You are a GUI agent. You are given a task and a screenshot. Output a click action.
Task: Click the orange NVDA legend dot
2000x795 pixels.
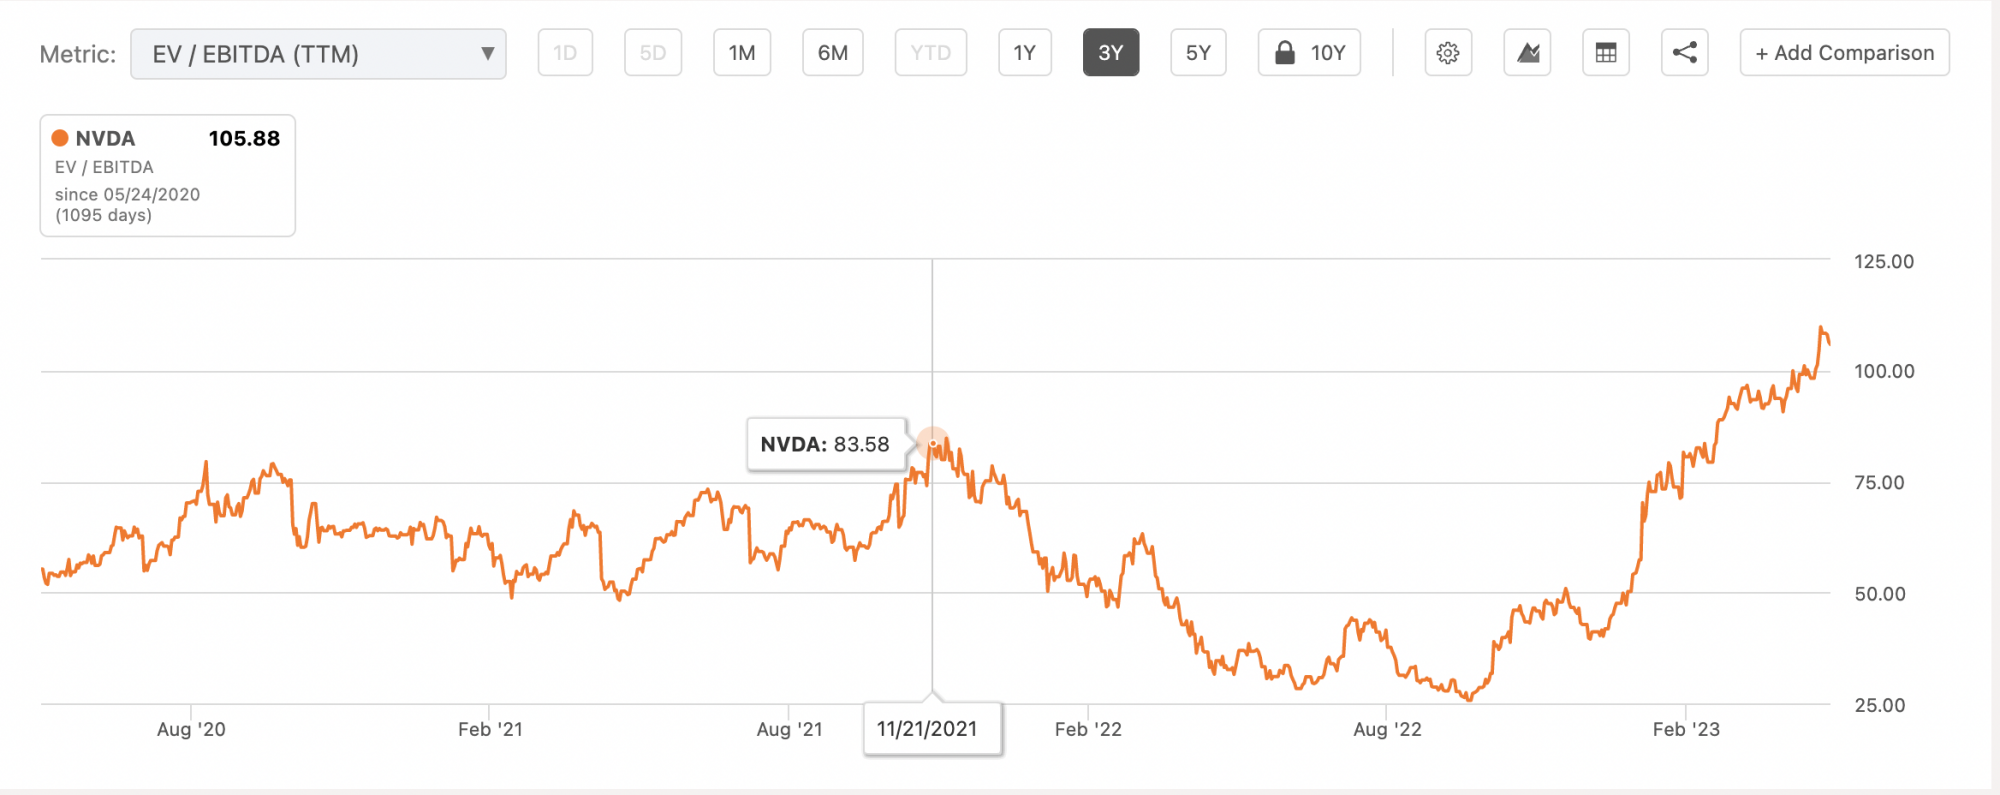tap(60, 138)
